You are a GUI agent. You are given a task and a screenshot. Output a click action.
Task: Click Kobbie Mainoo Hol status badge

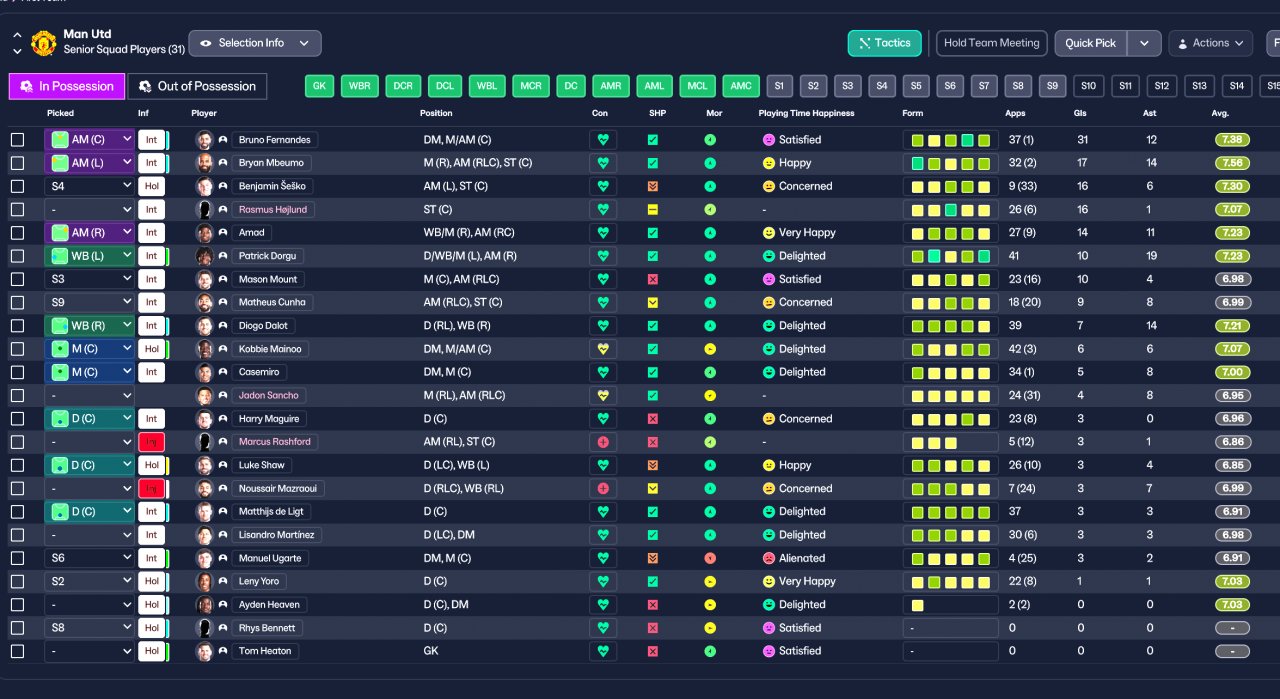pos(151,349)
